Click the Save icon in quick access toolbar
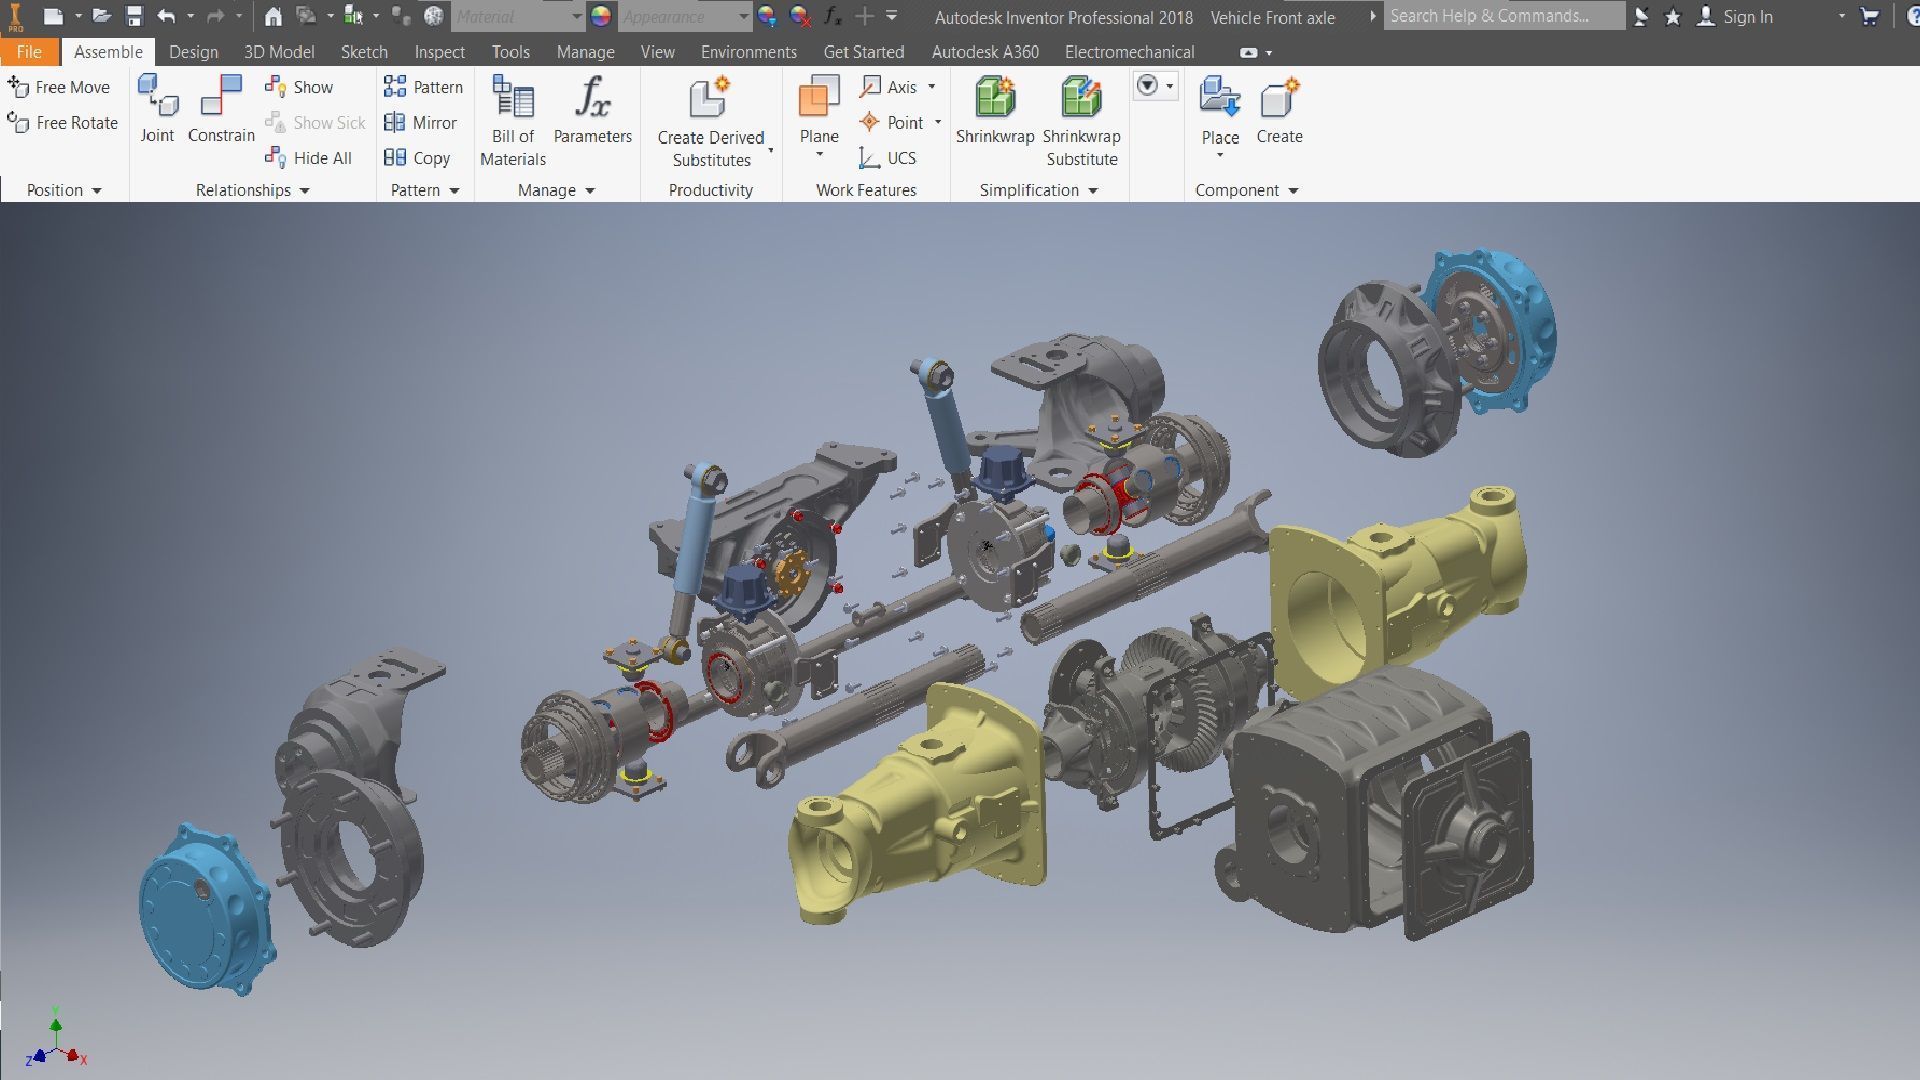Image resolution: width=1920 pixels, height=1080 pixels. click(134, 16)
